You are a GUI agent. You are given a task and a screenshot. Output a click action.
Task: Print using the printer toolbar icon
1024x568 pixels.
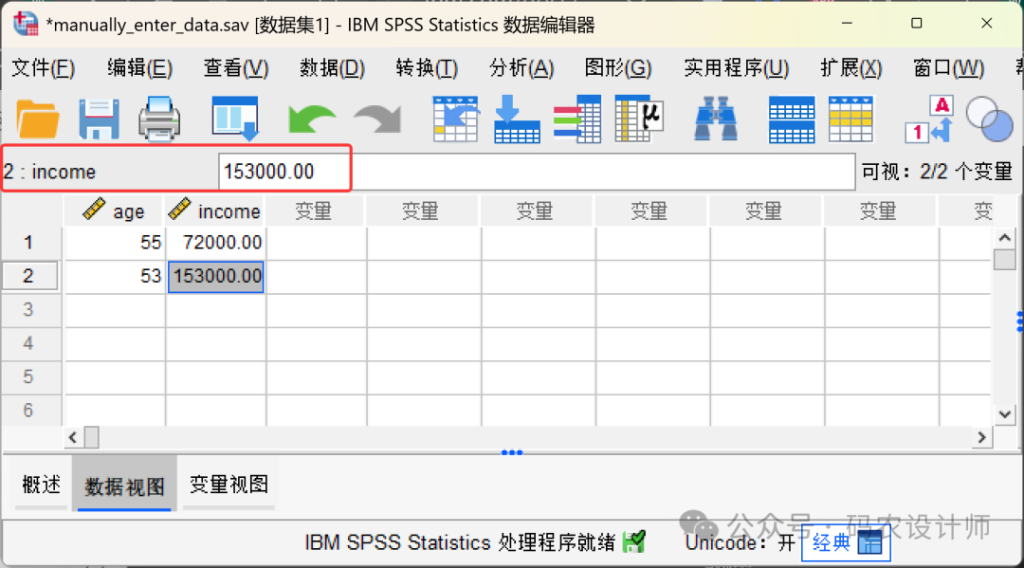(159, 119)
